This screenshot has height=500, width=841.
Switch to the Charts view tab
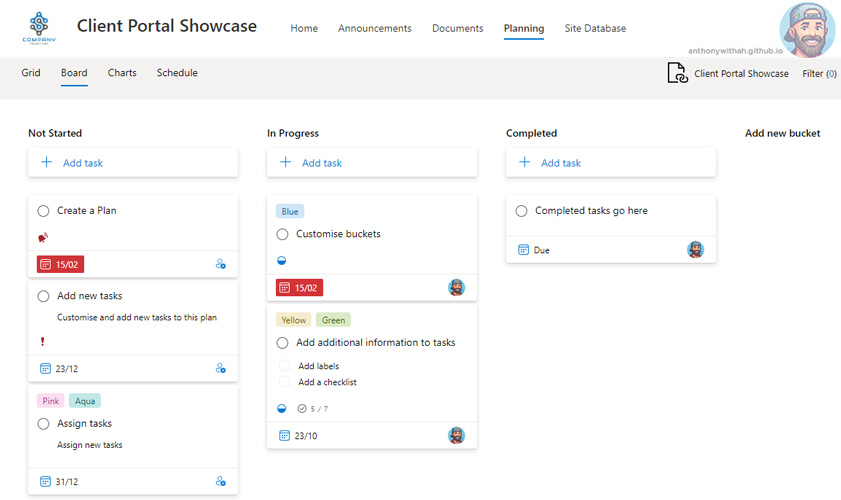(122, 73)
